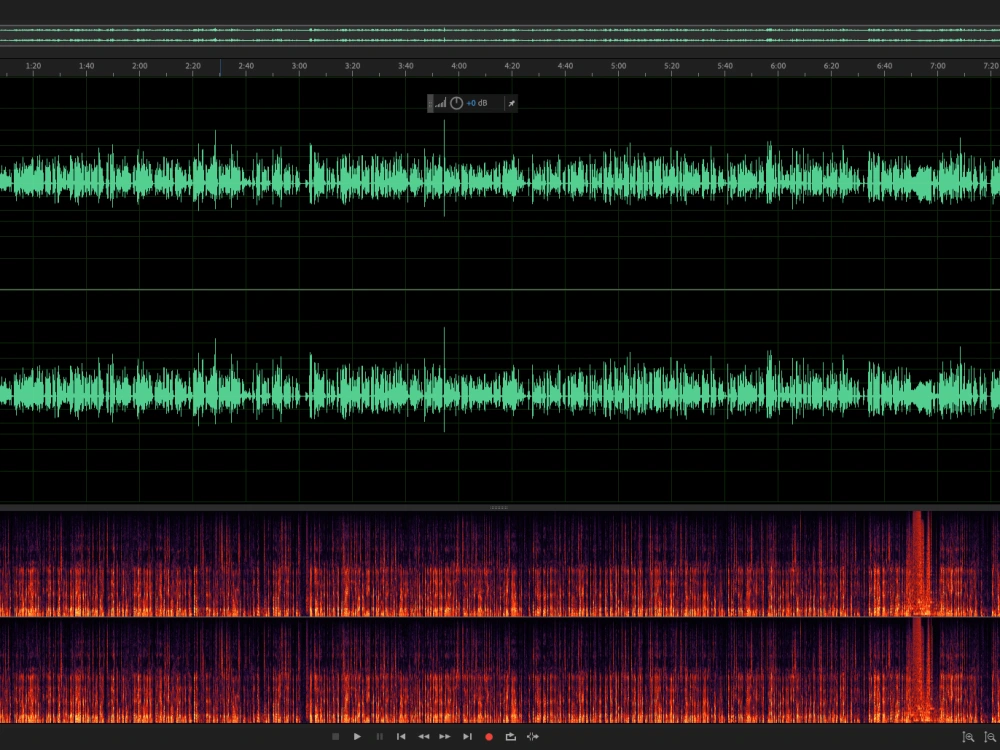Image resolution: width=1000 pixels, height=750 pixels.
Task: Click the Zoom In at In Point icon
Action: [968, 737]
